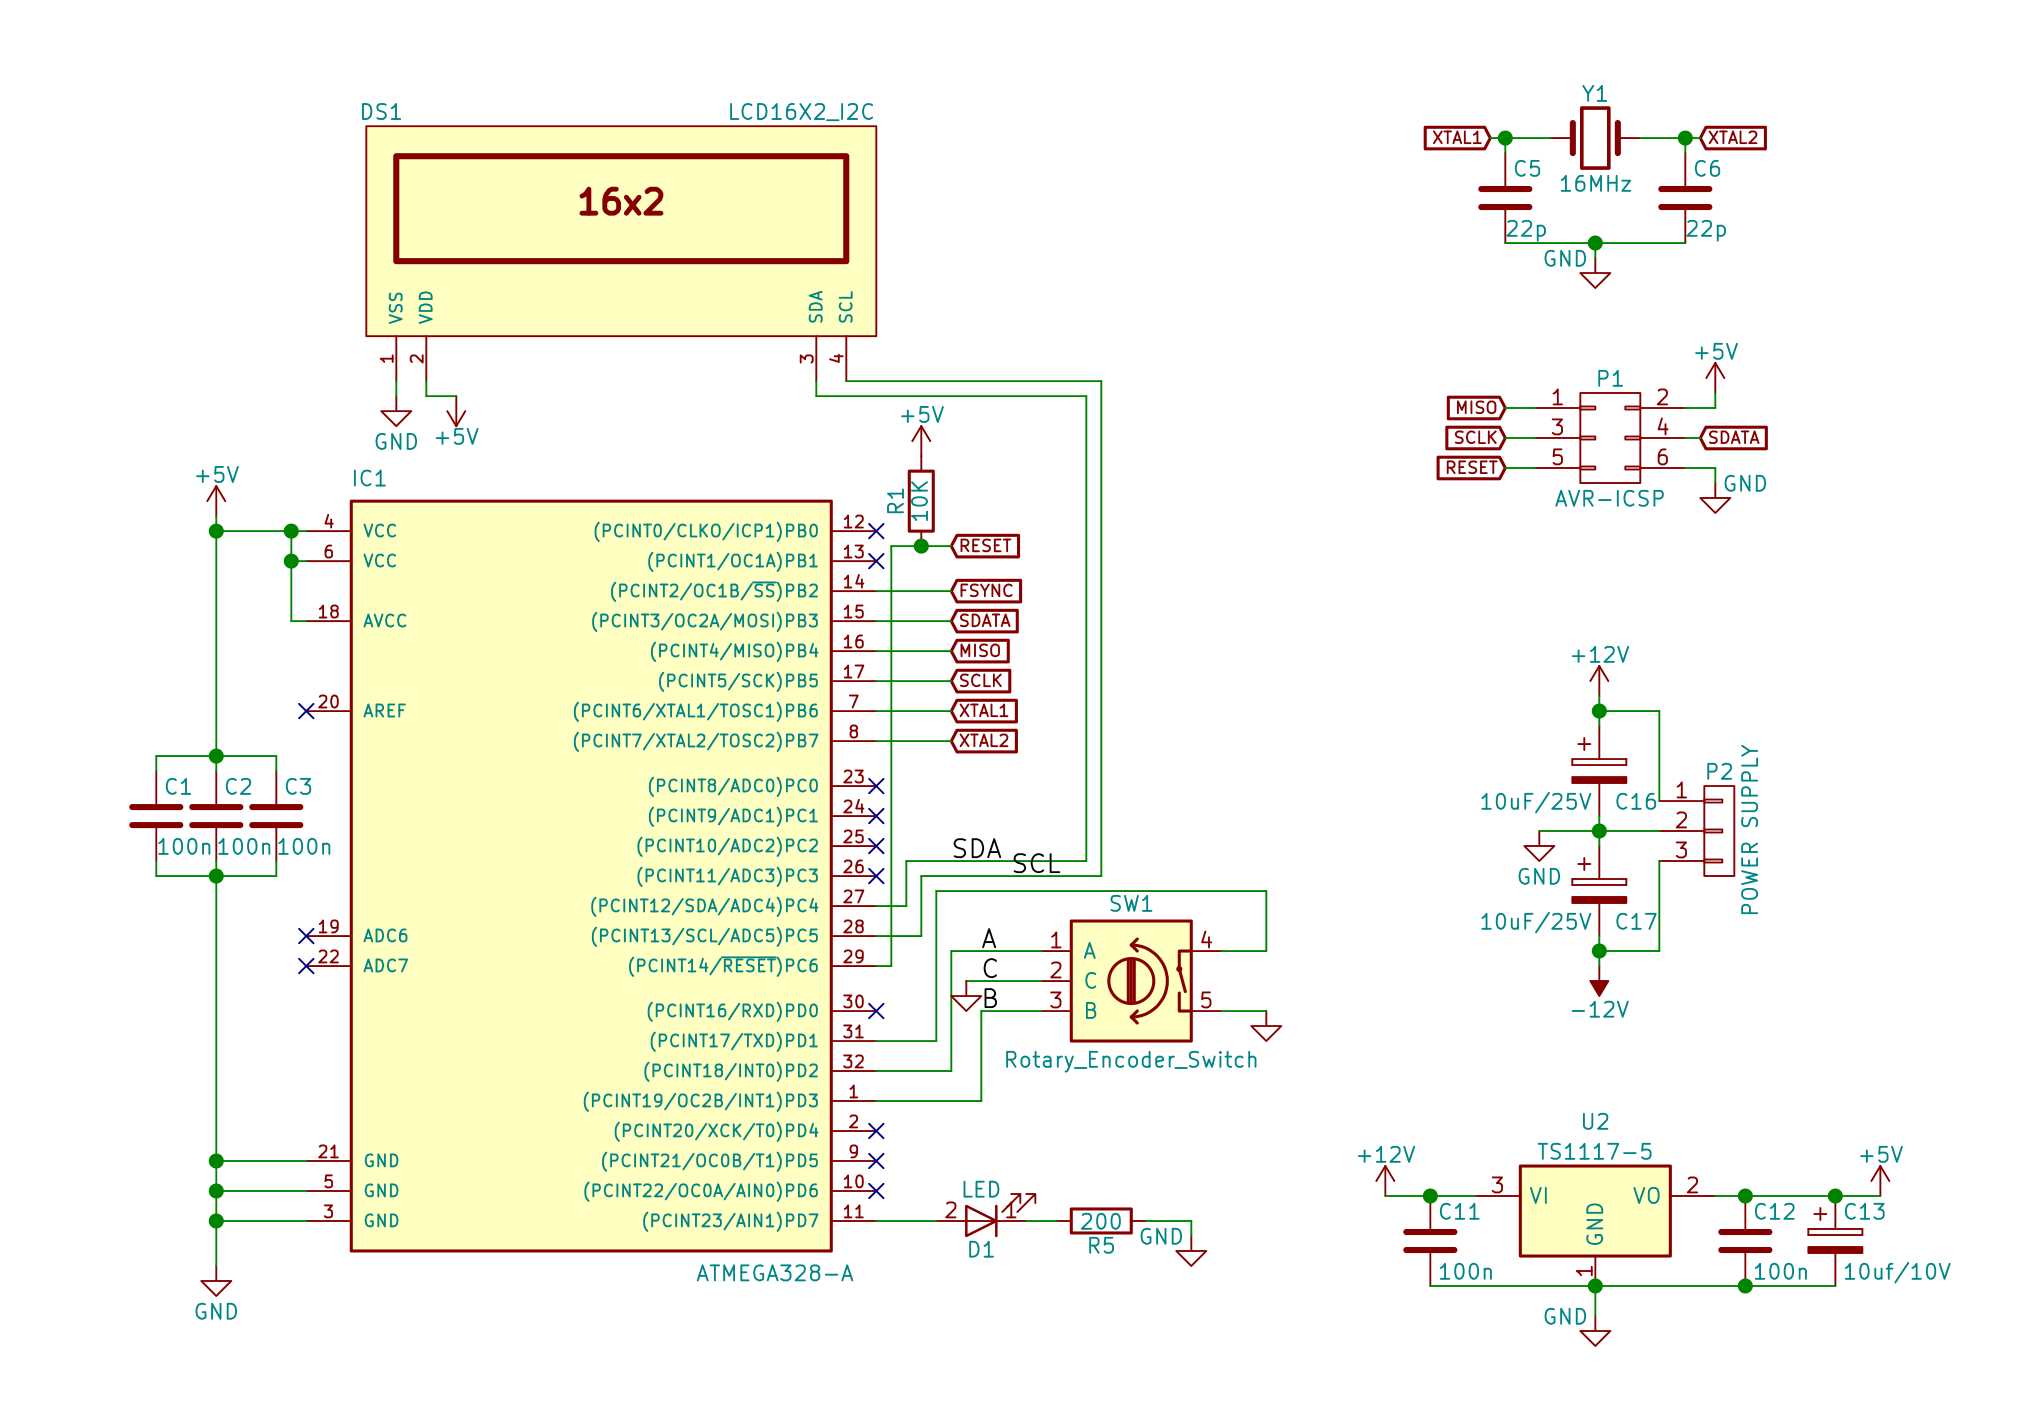This screenshot has height=1404, width=2020.
Task: Select capacitor C5 next to XTAL1
Action: click(1505, 198)
